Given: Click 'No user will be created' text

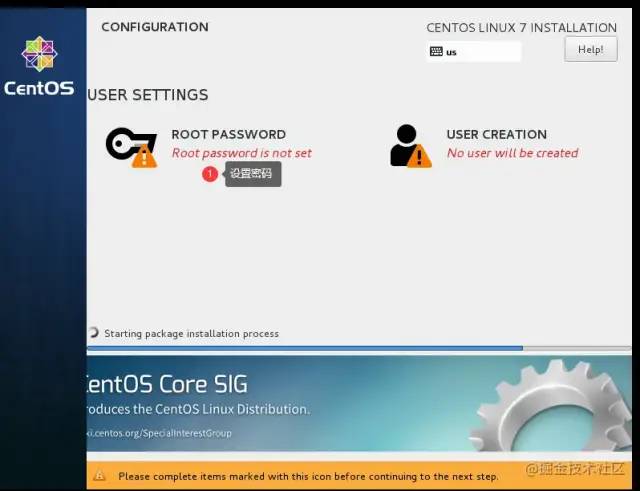Looking at the screenshot, I should (512, 153).
